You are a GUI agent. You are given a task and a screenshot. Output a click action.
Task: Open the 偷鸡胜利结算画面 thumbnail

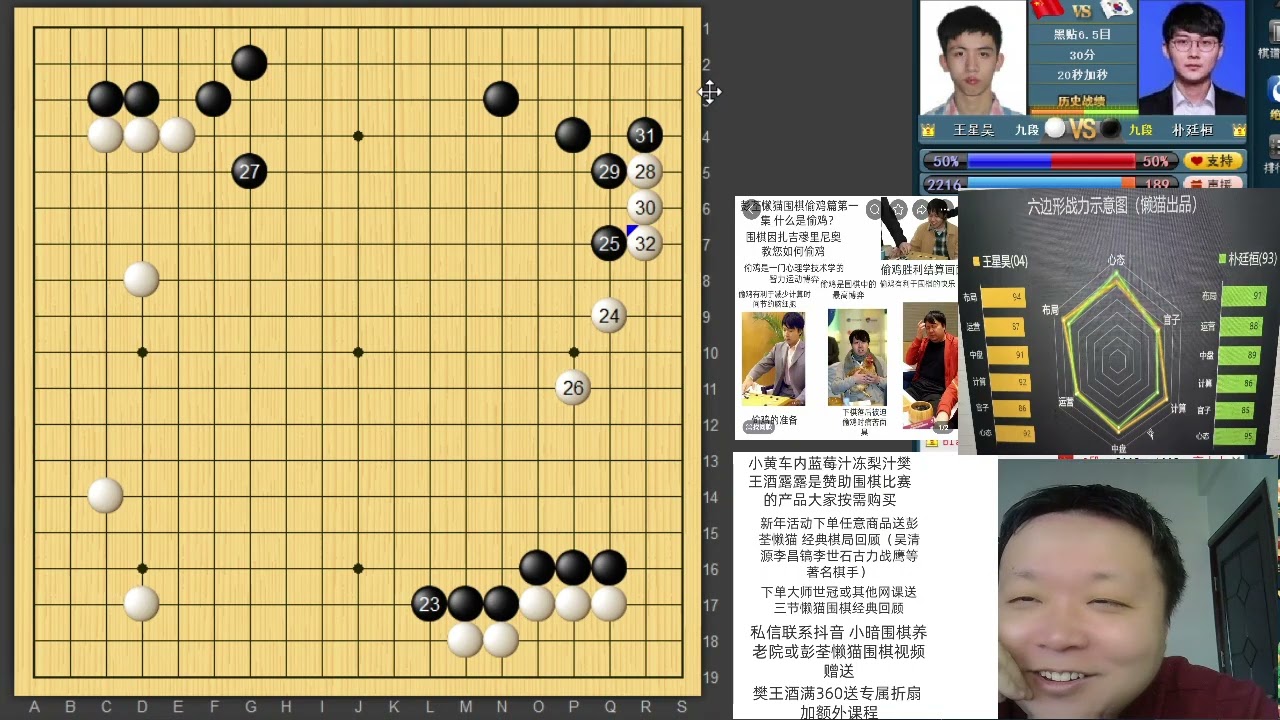tap(919, 229)
